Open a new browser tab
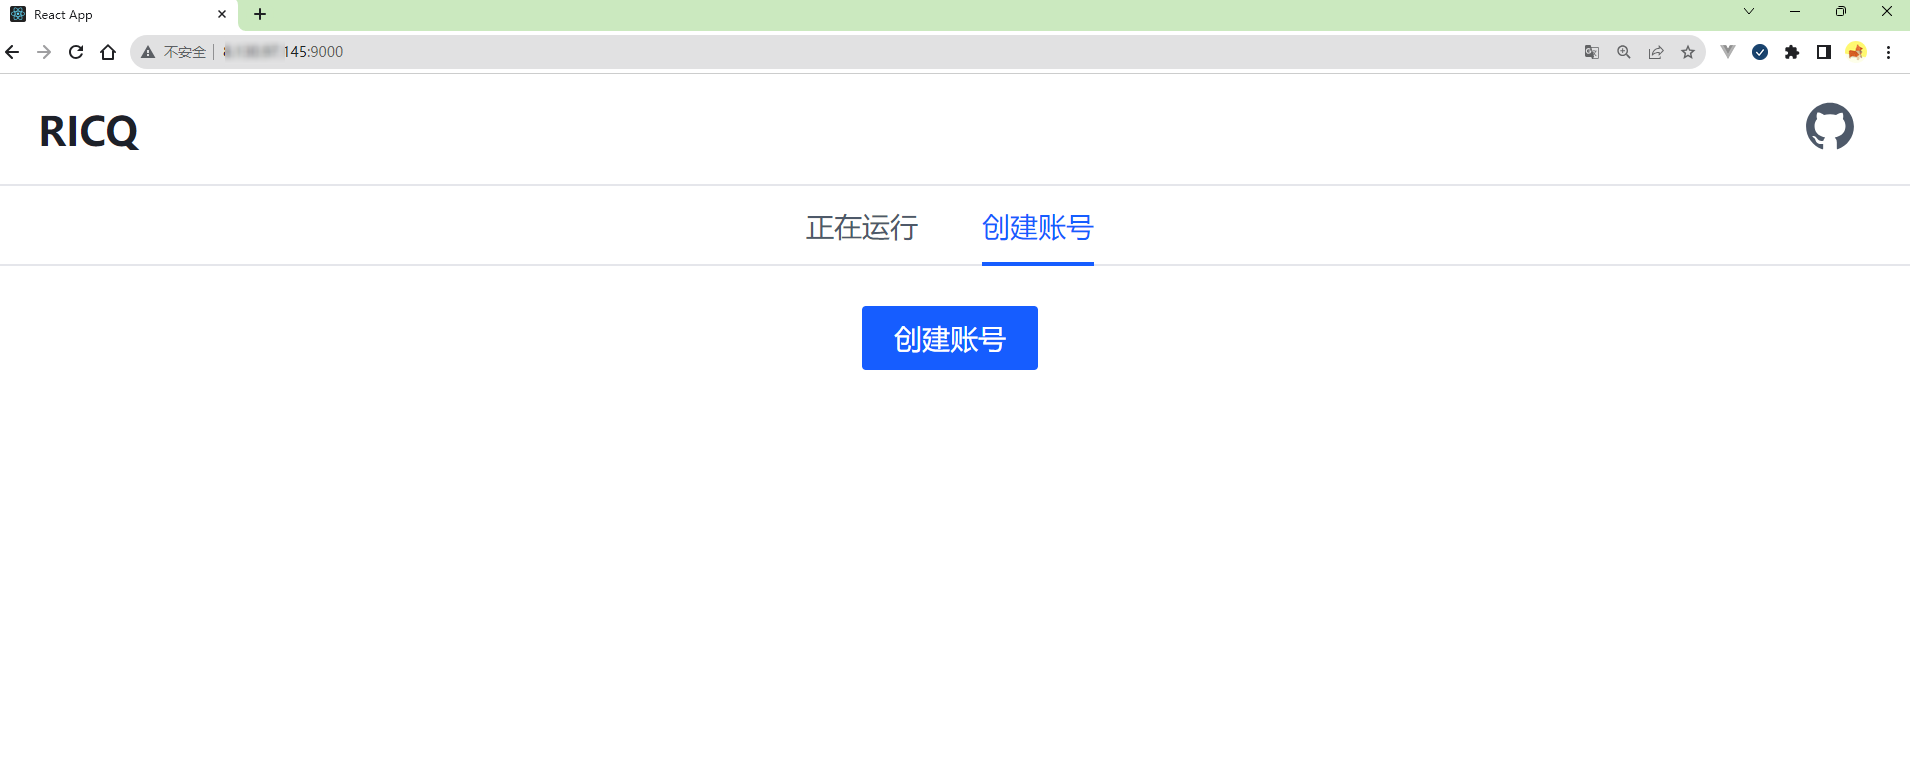 (x=260, y=14)
